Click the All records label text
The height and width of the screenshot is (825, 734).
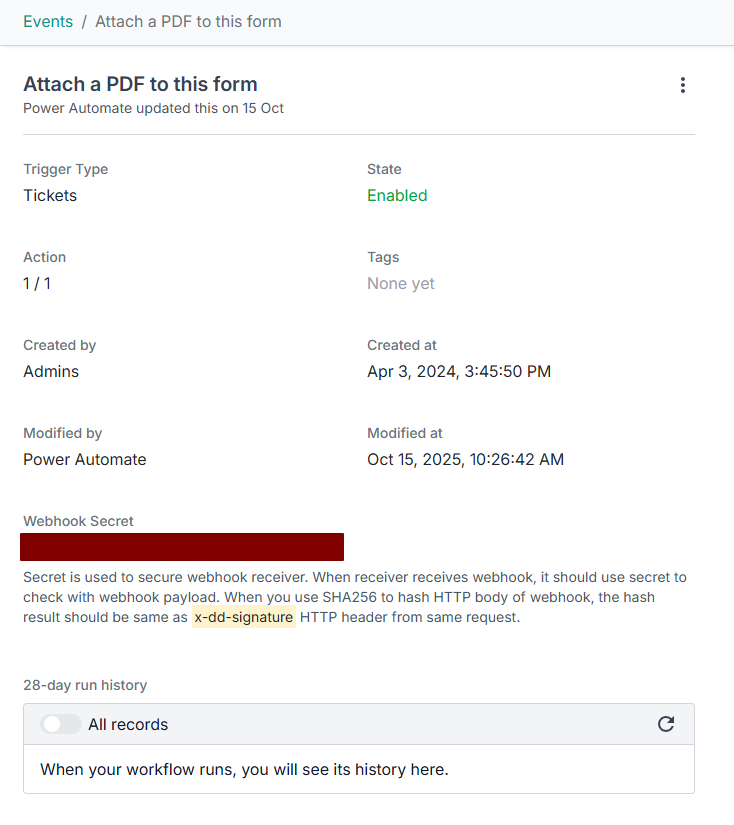coord(128,724)
